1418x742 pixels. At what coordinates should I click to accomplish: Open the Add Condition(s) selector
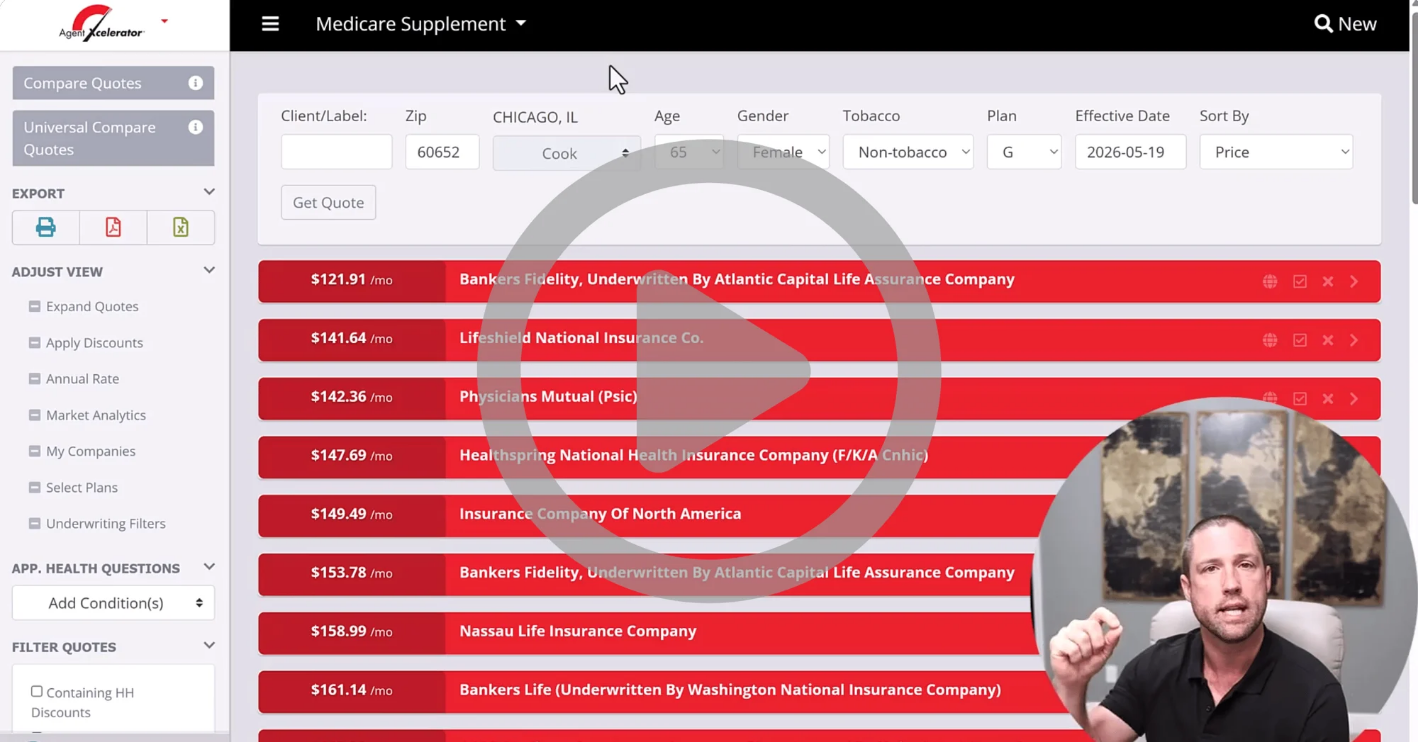pos(113,603)
